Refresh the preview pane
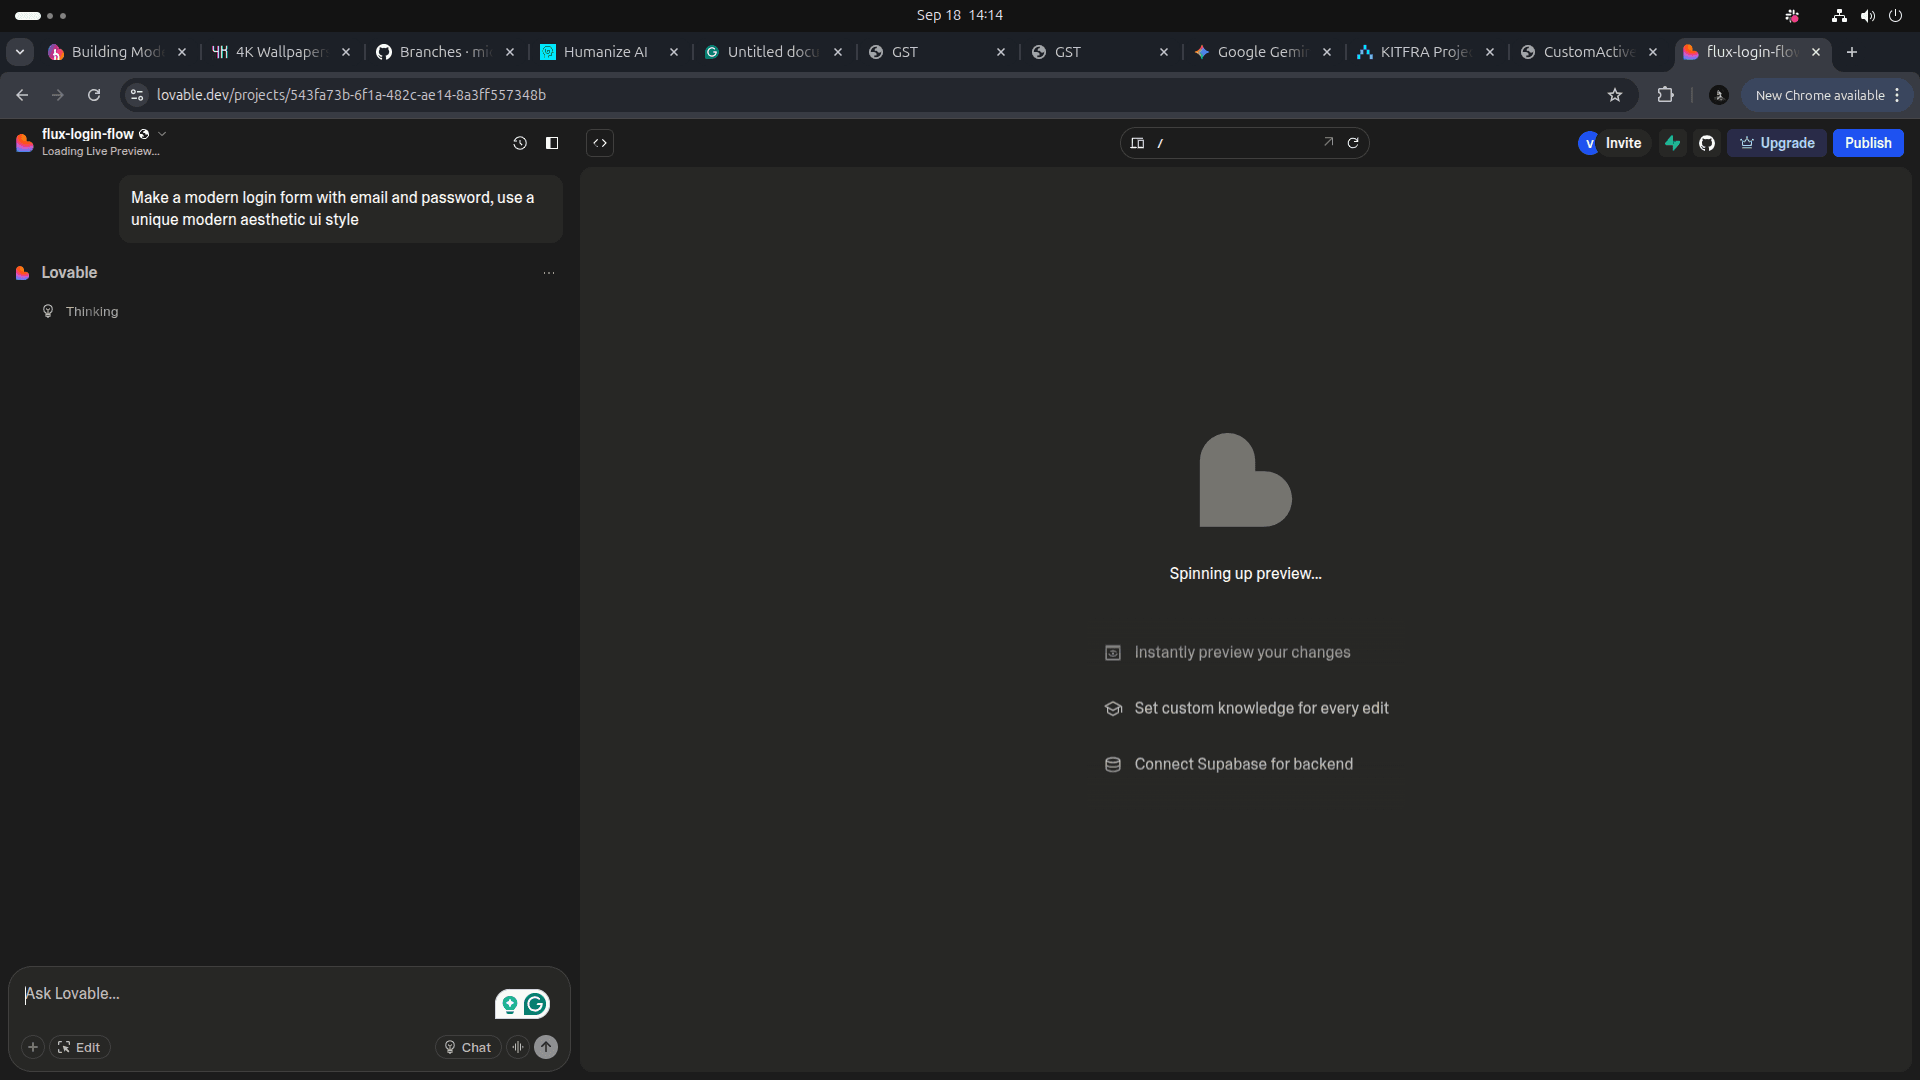The height and width of the screenshot is (1080, 1920). point(1353,143)
